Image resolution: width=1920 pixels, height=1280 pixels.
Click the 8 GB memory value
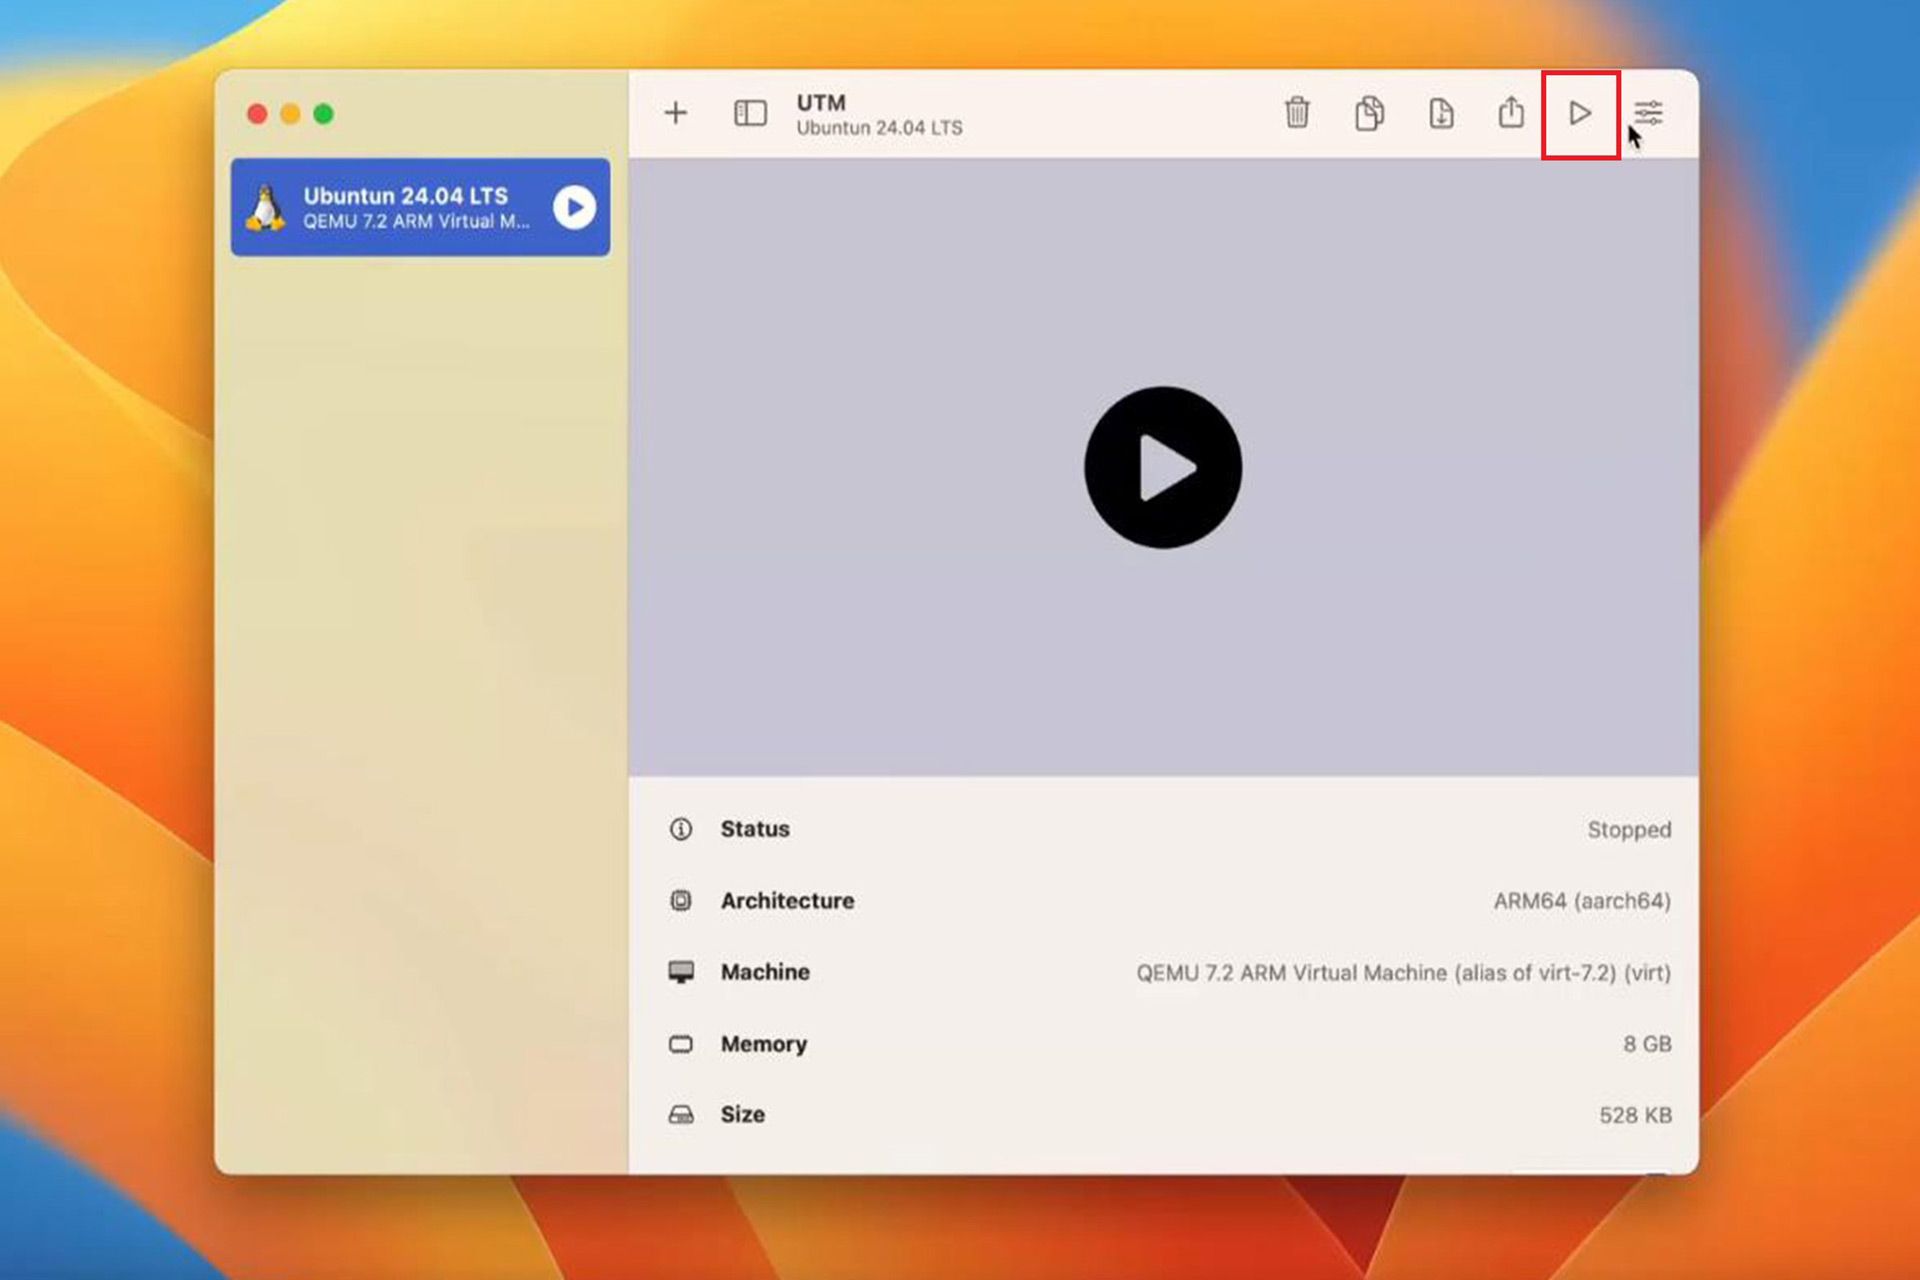click(x=1647, y=1044)
